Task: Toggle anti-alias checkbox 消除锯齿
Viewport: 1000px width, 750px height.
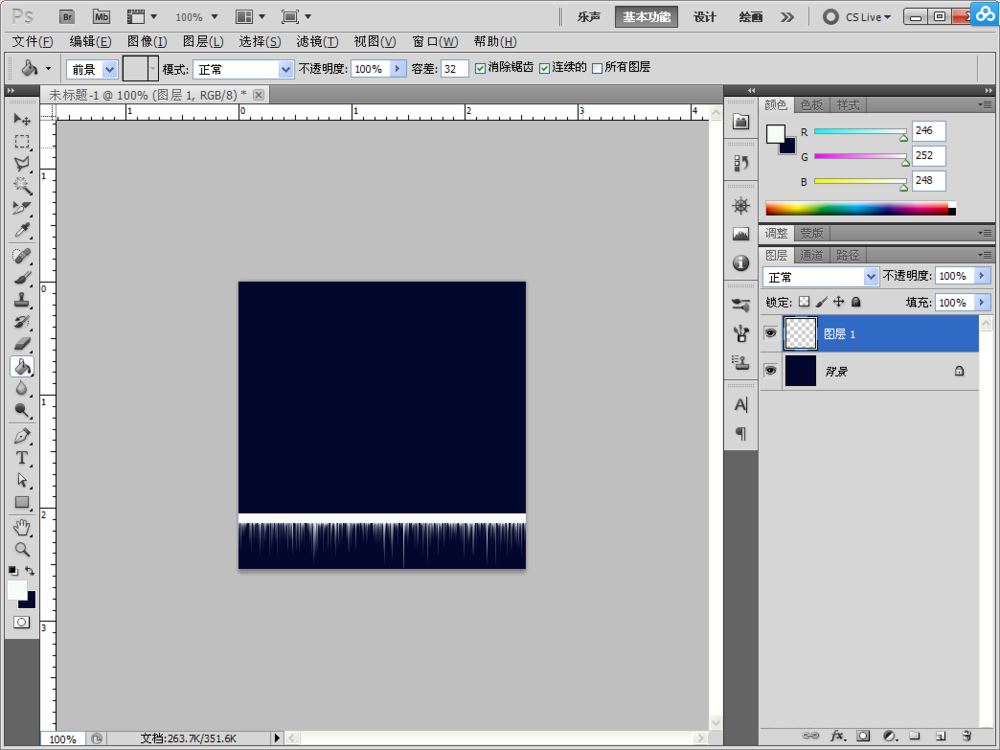Action: tap(480, 68)
